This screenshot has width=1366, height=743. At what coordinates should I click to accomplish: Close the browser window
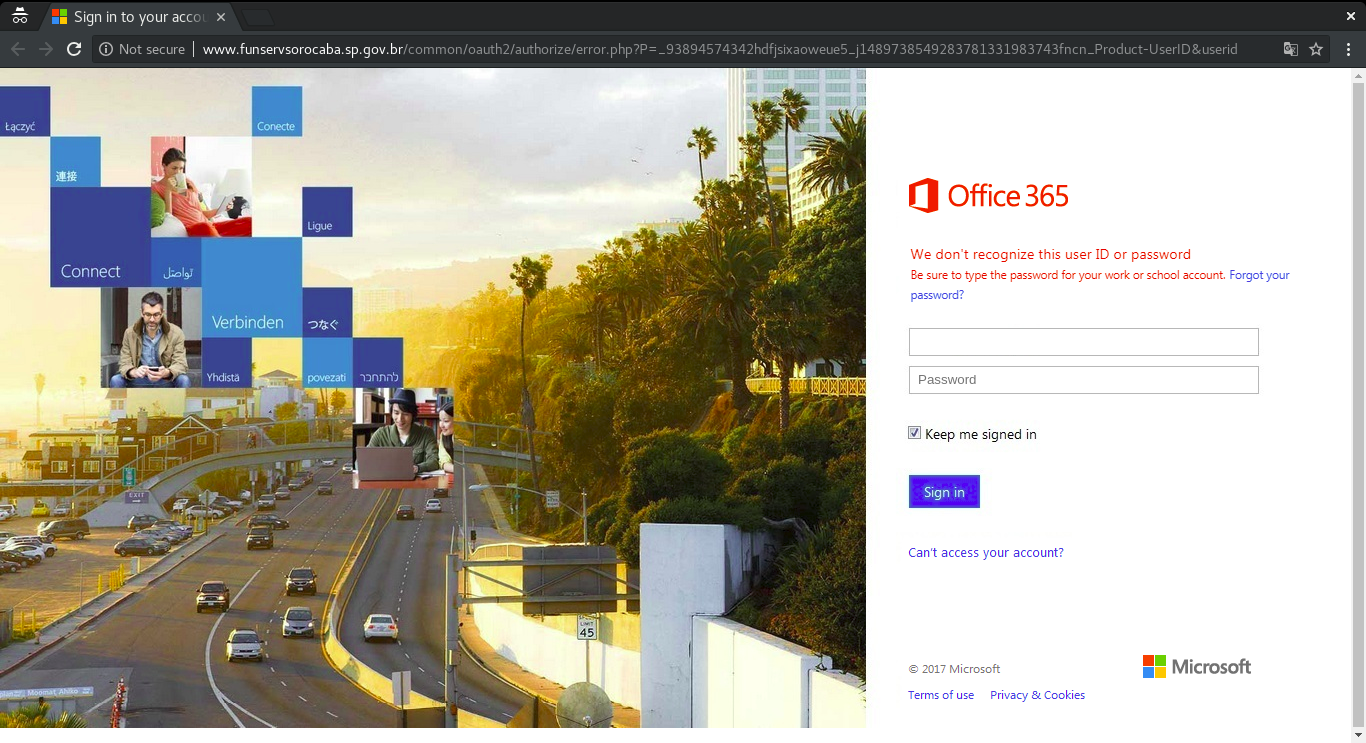[1351, 16]
